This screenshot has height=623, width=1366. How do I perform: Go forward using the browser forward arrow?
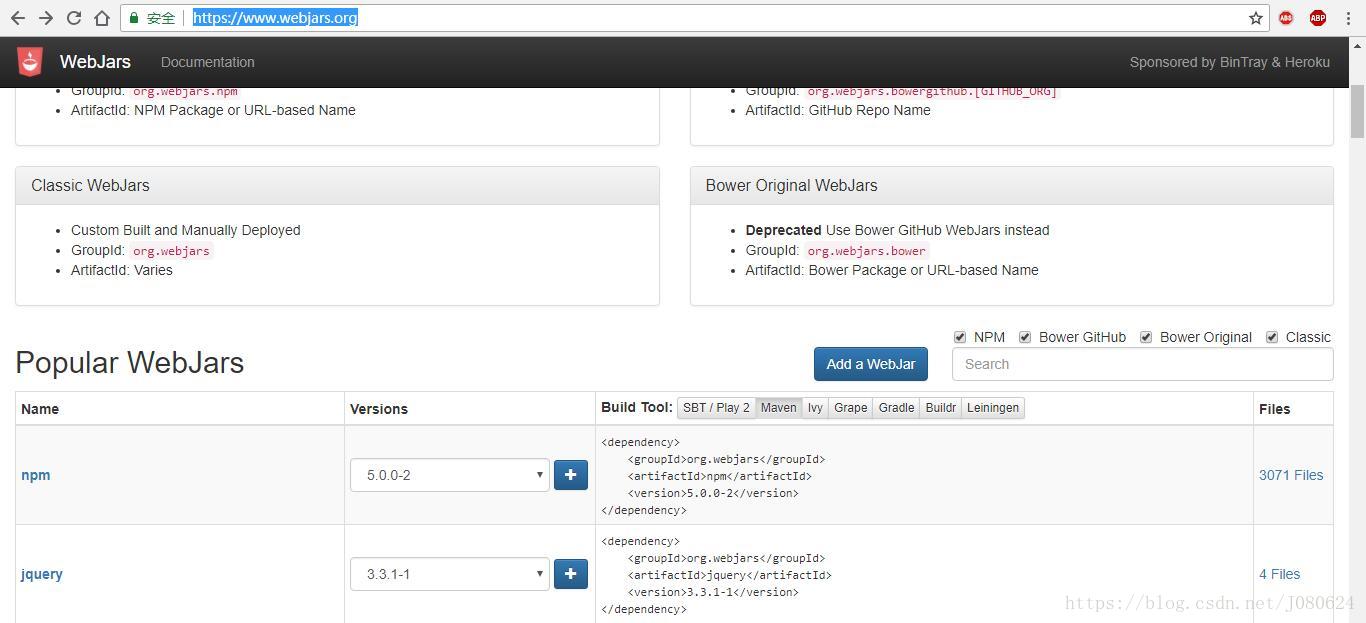coord(46,18)
